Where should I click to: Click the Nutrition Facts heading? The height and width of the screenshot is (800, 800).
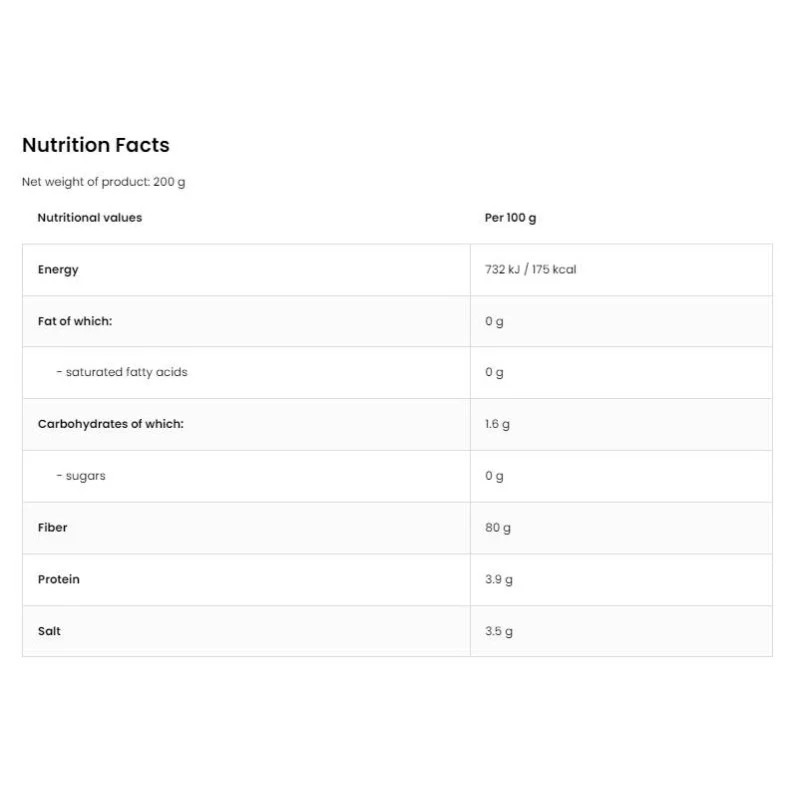[x=96, y=145]
